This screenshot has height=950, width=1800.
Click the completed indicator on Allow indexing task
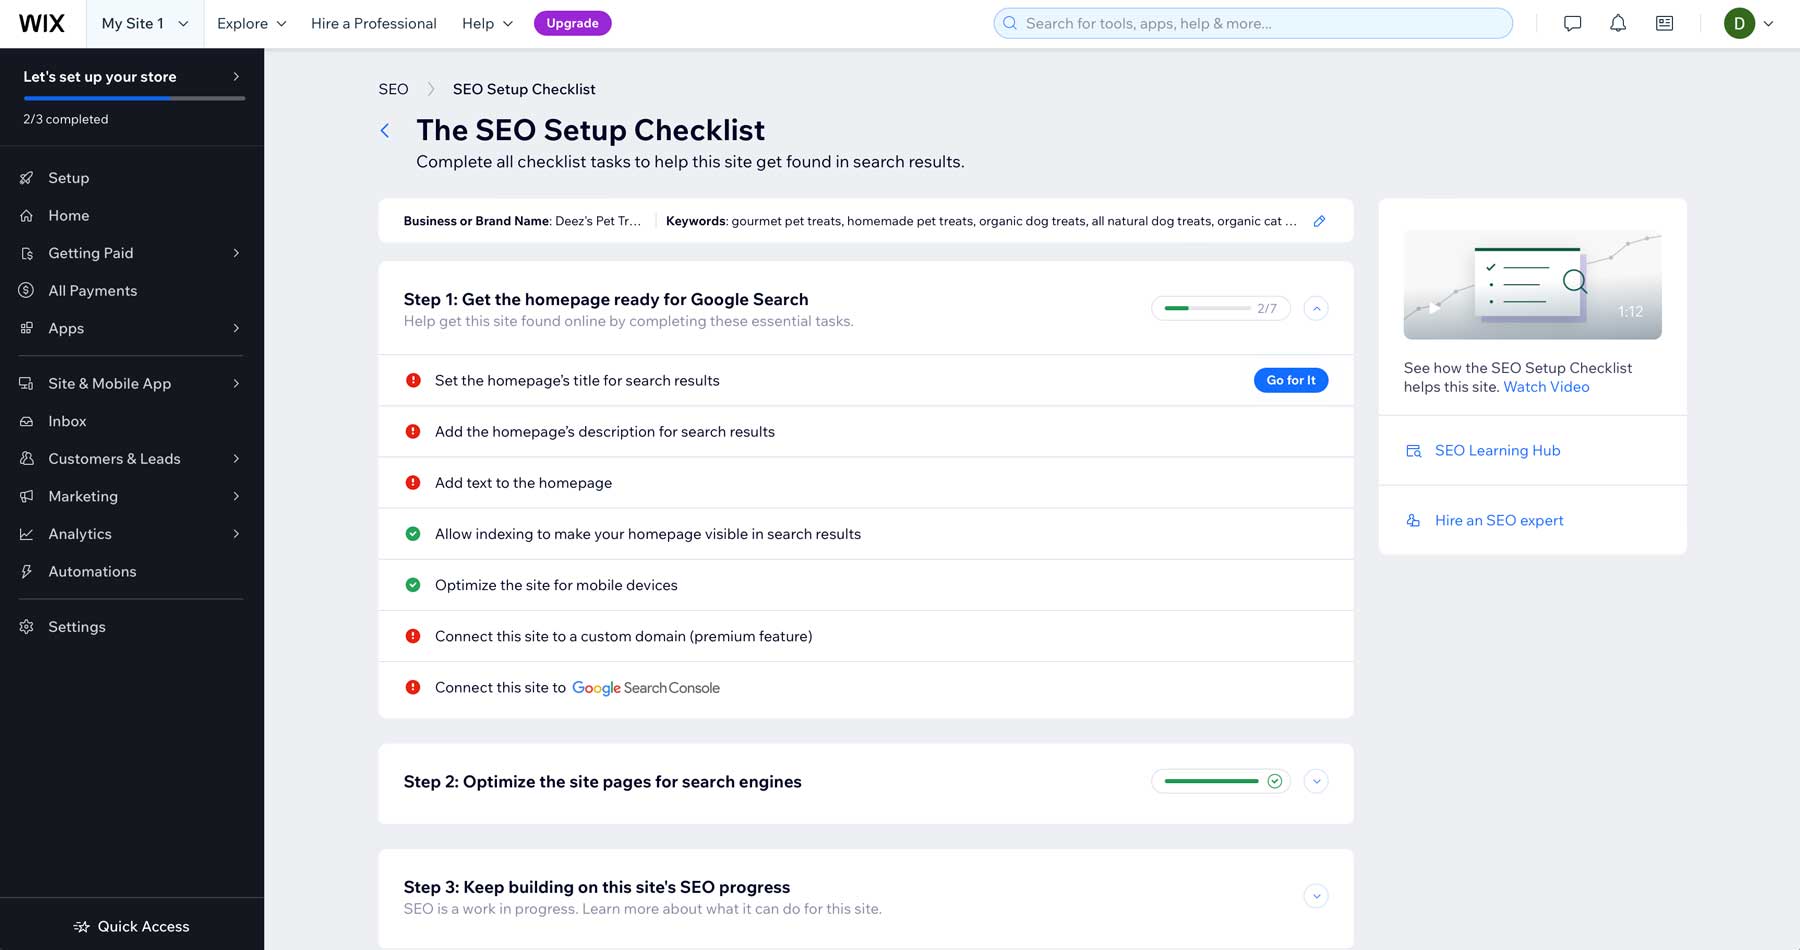point(413,533)
